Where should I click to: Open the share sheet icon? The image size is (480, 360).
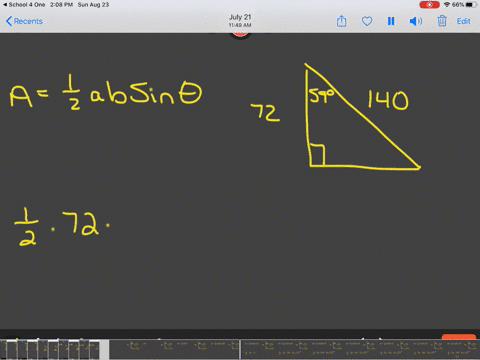click(341, 21)
